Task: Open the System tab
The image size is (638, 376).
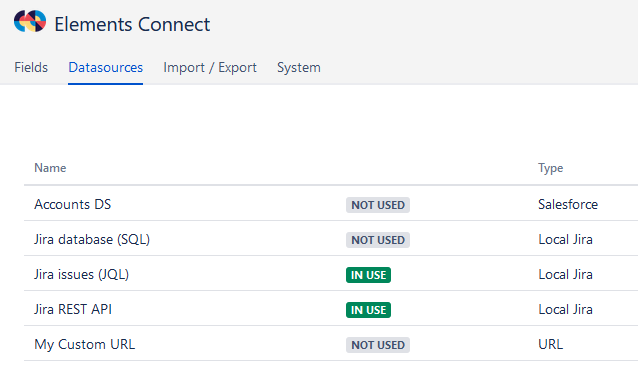Action: click(x=299, y=67)
